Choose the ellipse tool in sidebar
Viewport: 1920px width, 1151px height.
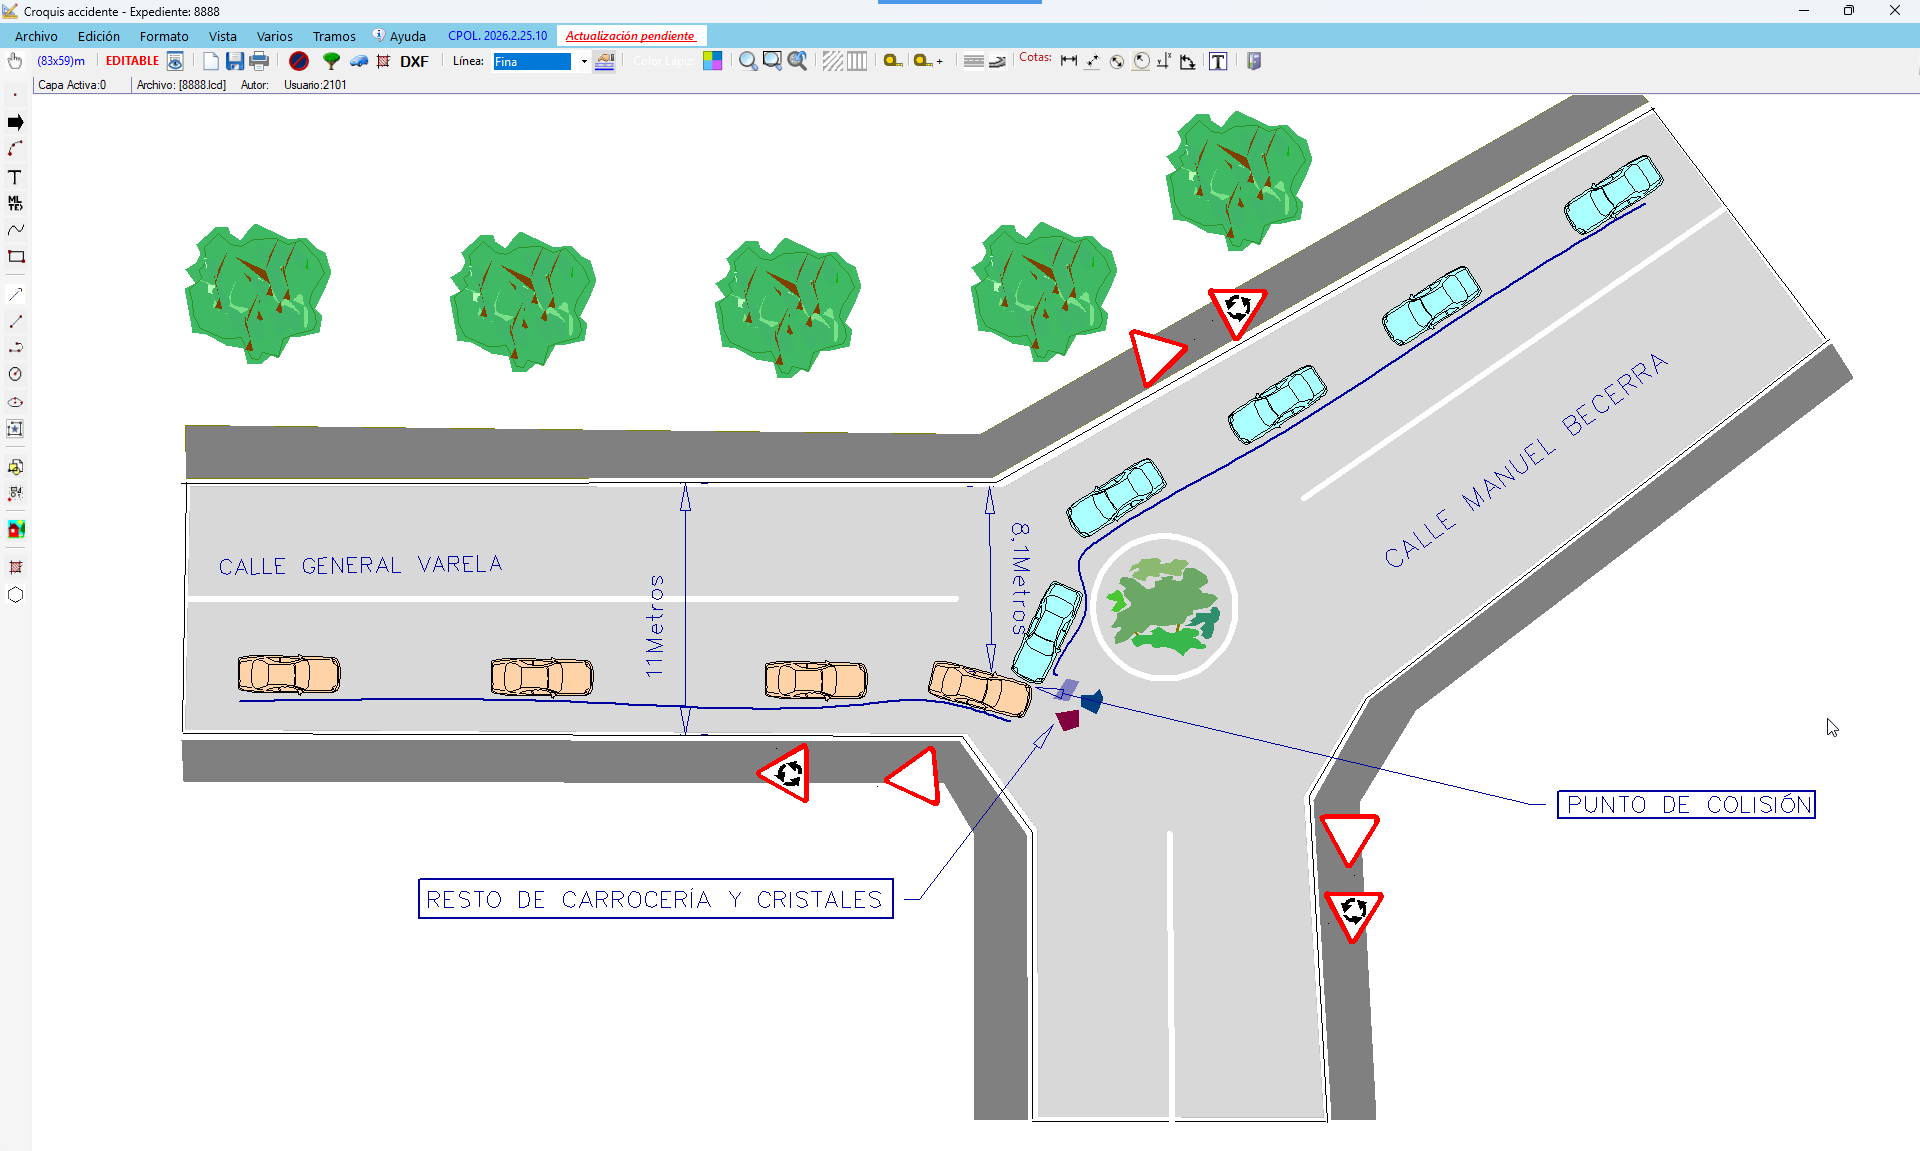[x=15, y=402]
